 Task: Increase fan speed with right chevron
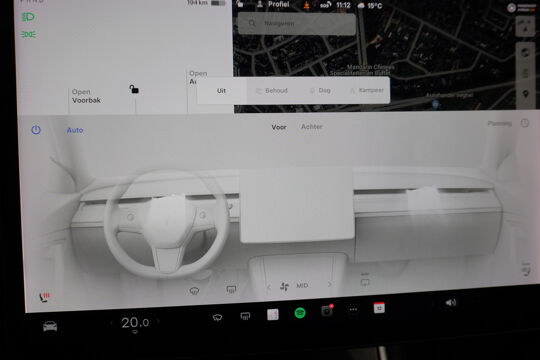tap(330, 284)
